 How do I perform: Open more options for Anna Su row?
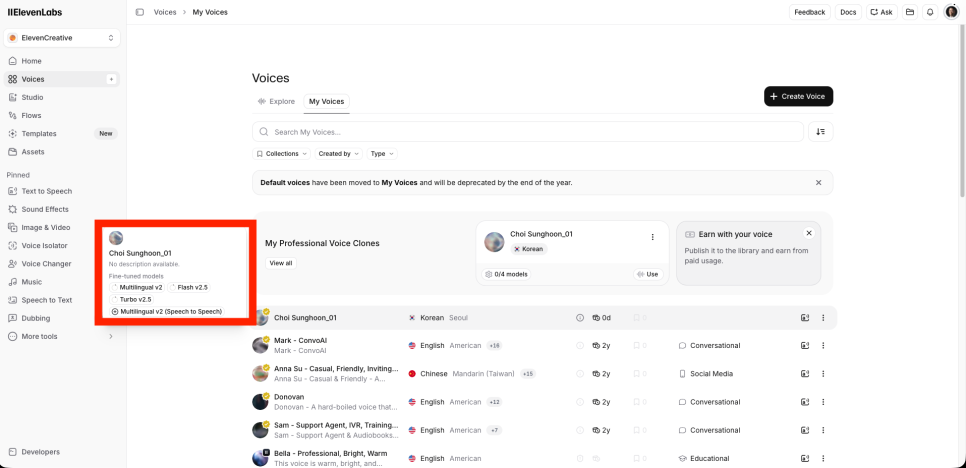pos(823,374)
